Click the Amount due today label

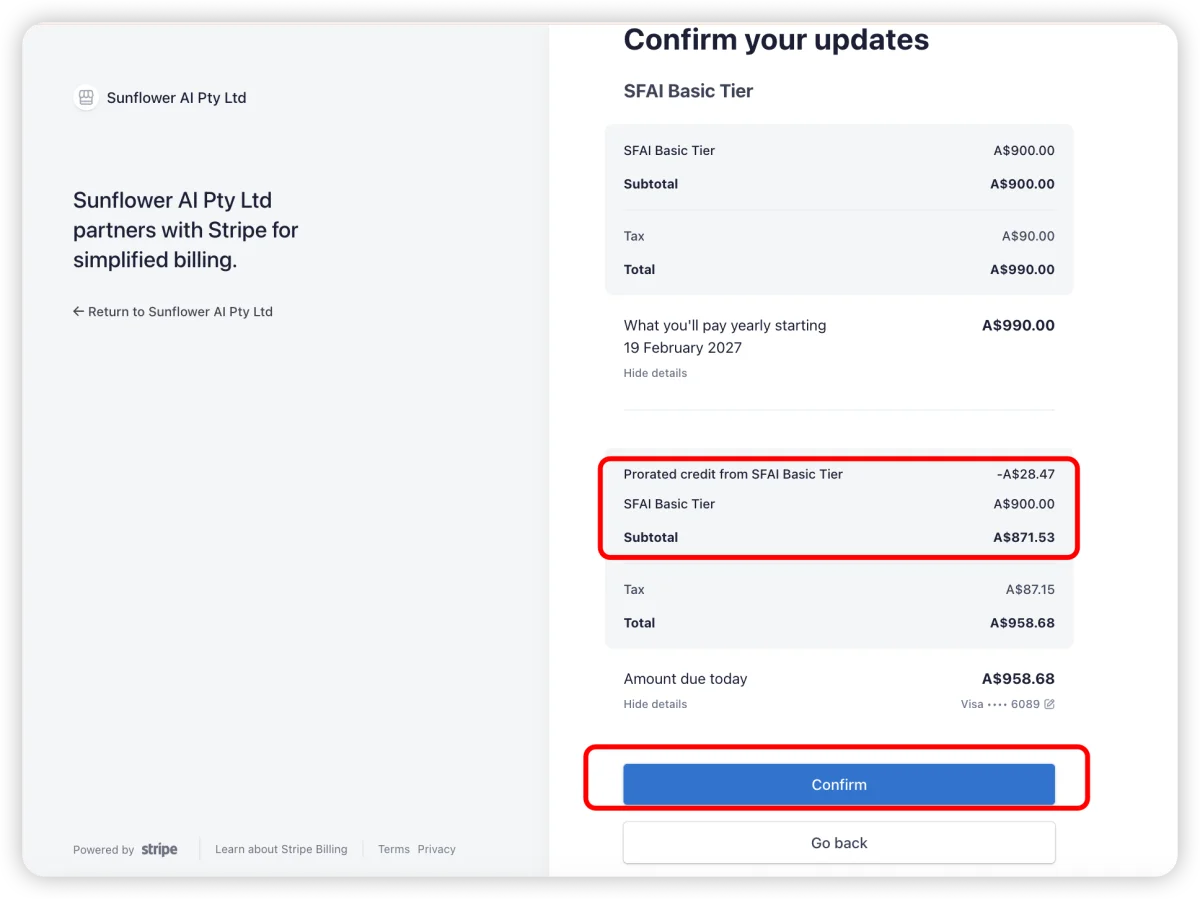685,679
